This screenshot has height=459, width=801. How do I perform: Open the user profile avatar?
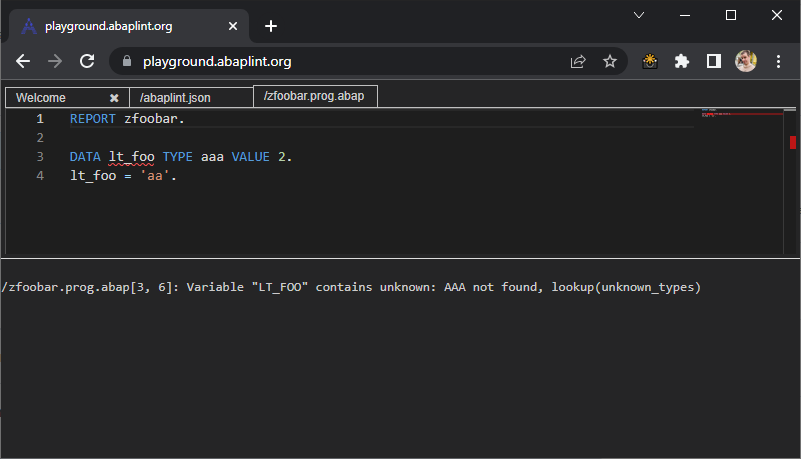coord(746,61)
